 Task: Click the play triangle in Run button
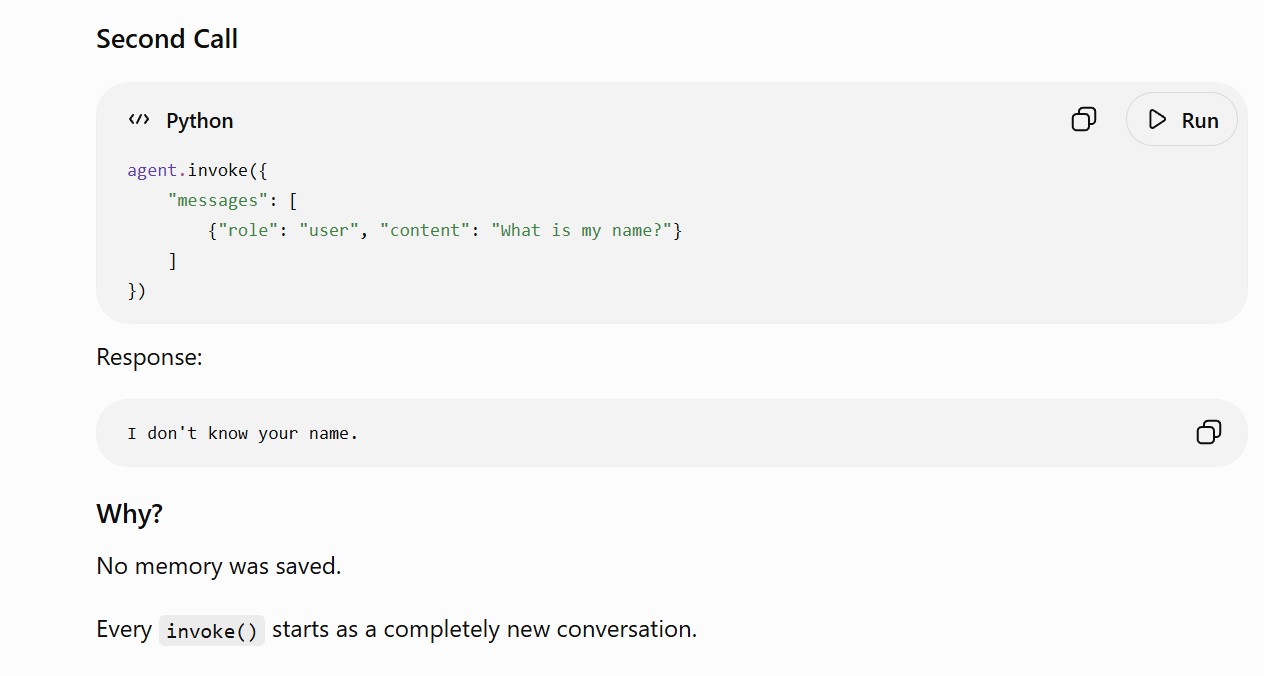[1157, 120]
